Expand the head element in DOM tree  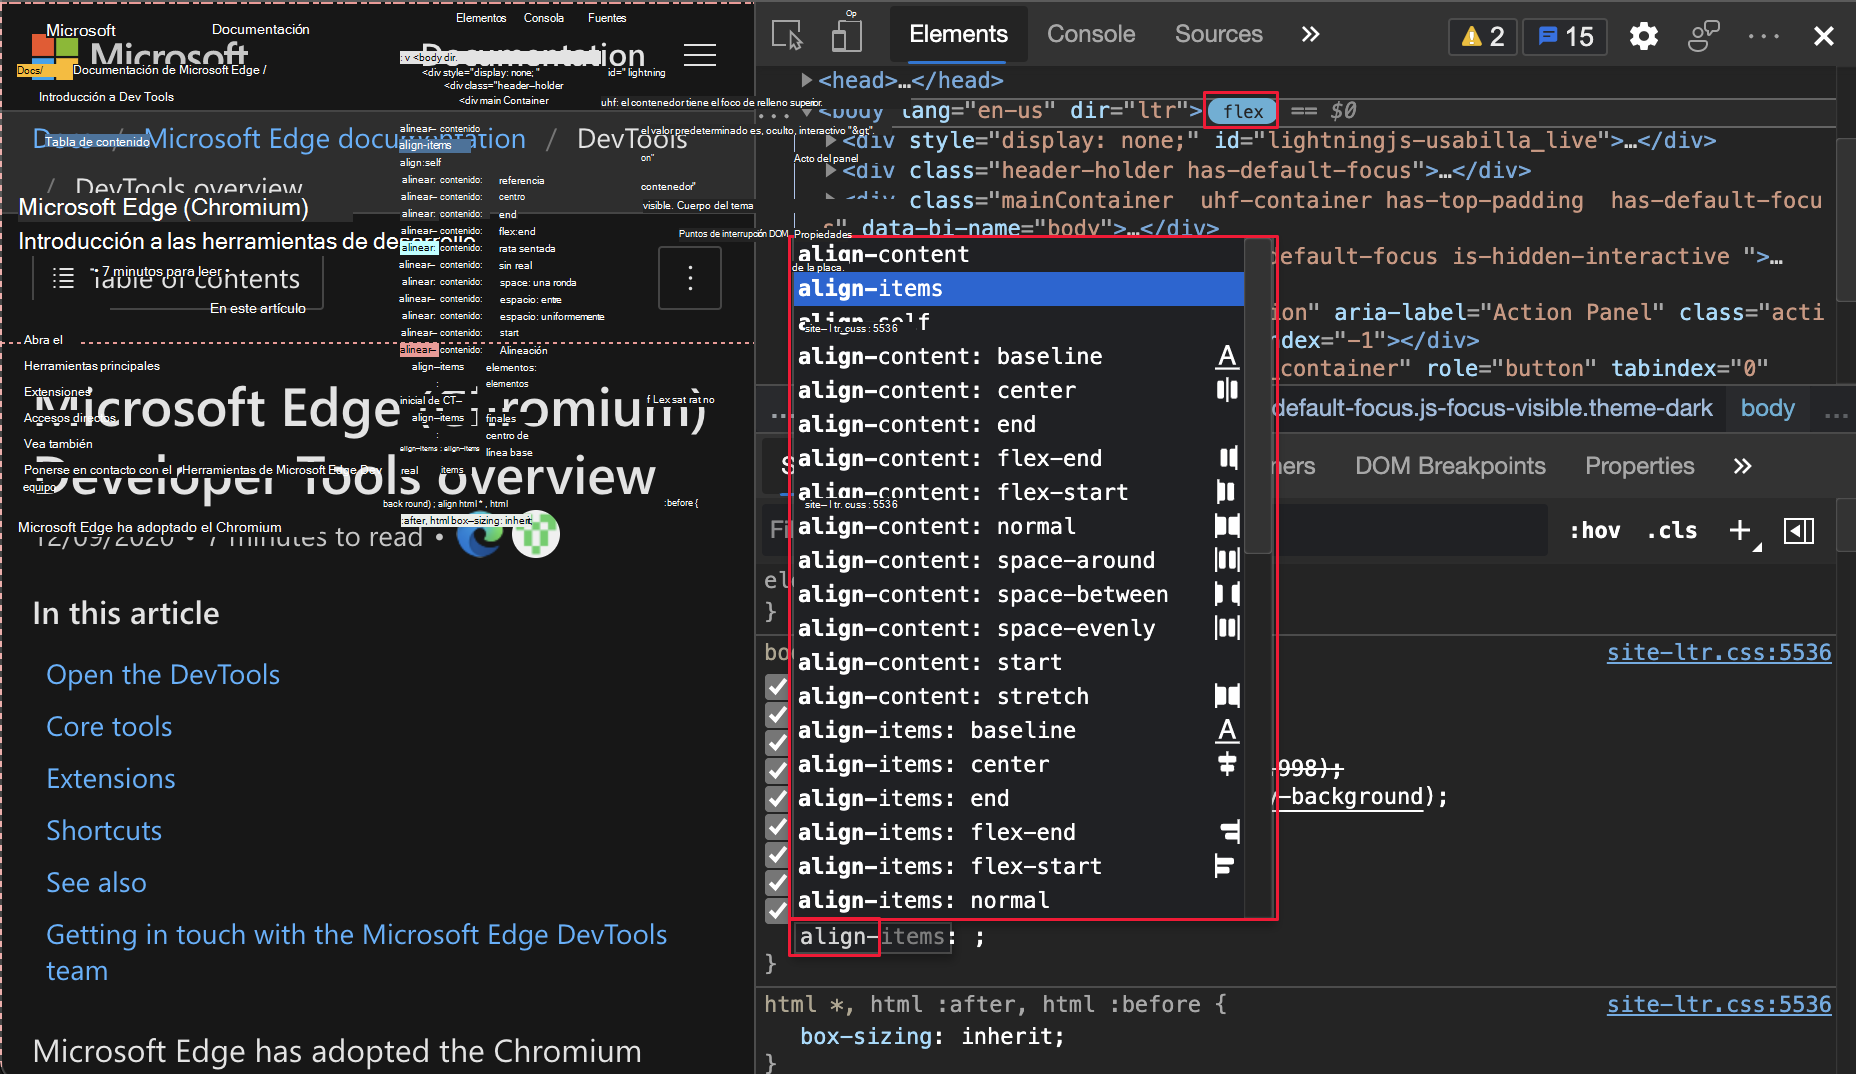coord(806,80)
